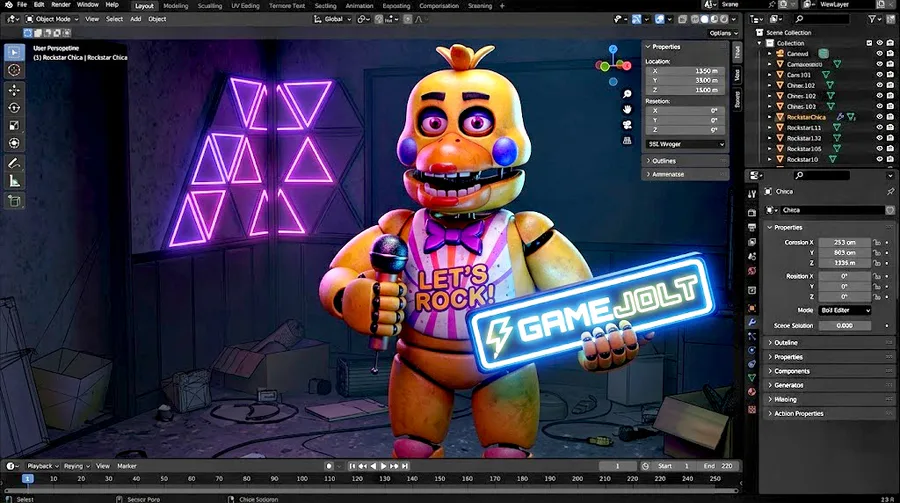
Task: Click frame 100 on the timeline
Action: 302,478
